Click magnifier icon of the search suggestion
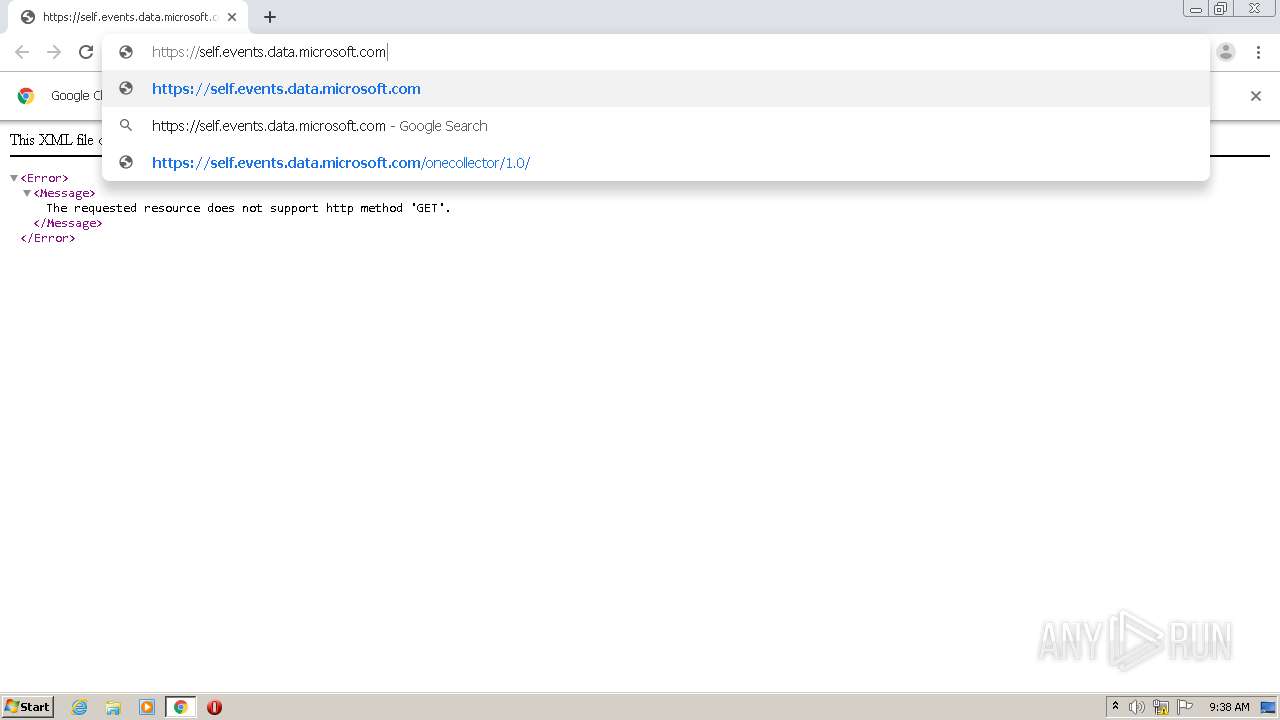This screenshot has height=720, width=1280. tap(126, 125)
